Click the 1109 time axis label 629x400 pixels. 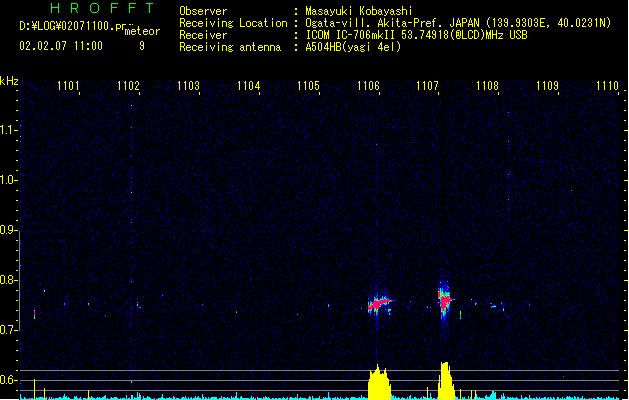548,85
